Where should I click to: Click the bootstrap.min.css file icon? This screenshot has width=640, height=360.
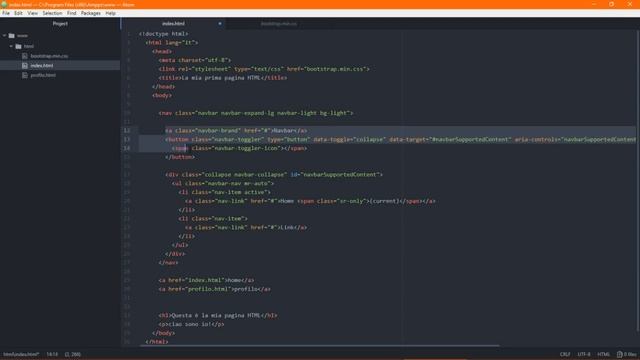(25, 56)
